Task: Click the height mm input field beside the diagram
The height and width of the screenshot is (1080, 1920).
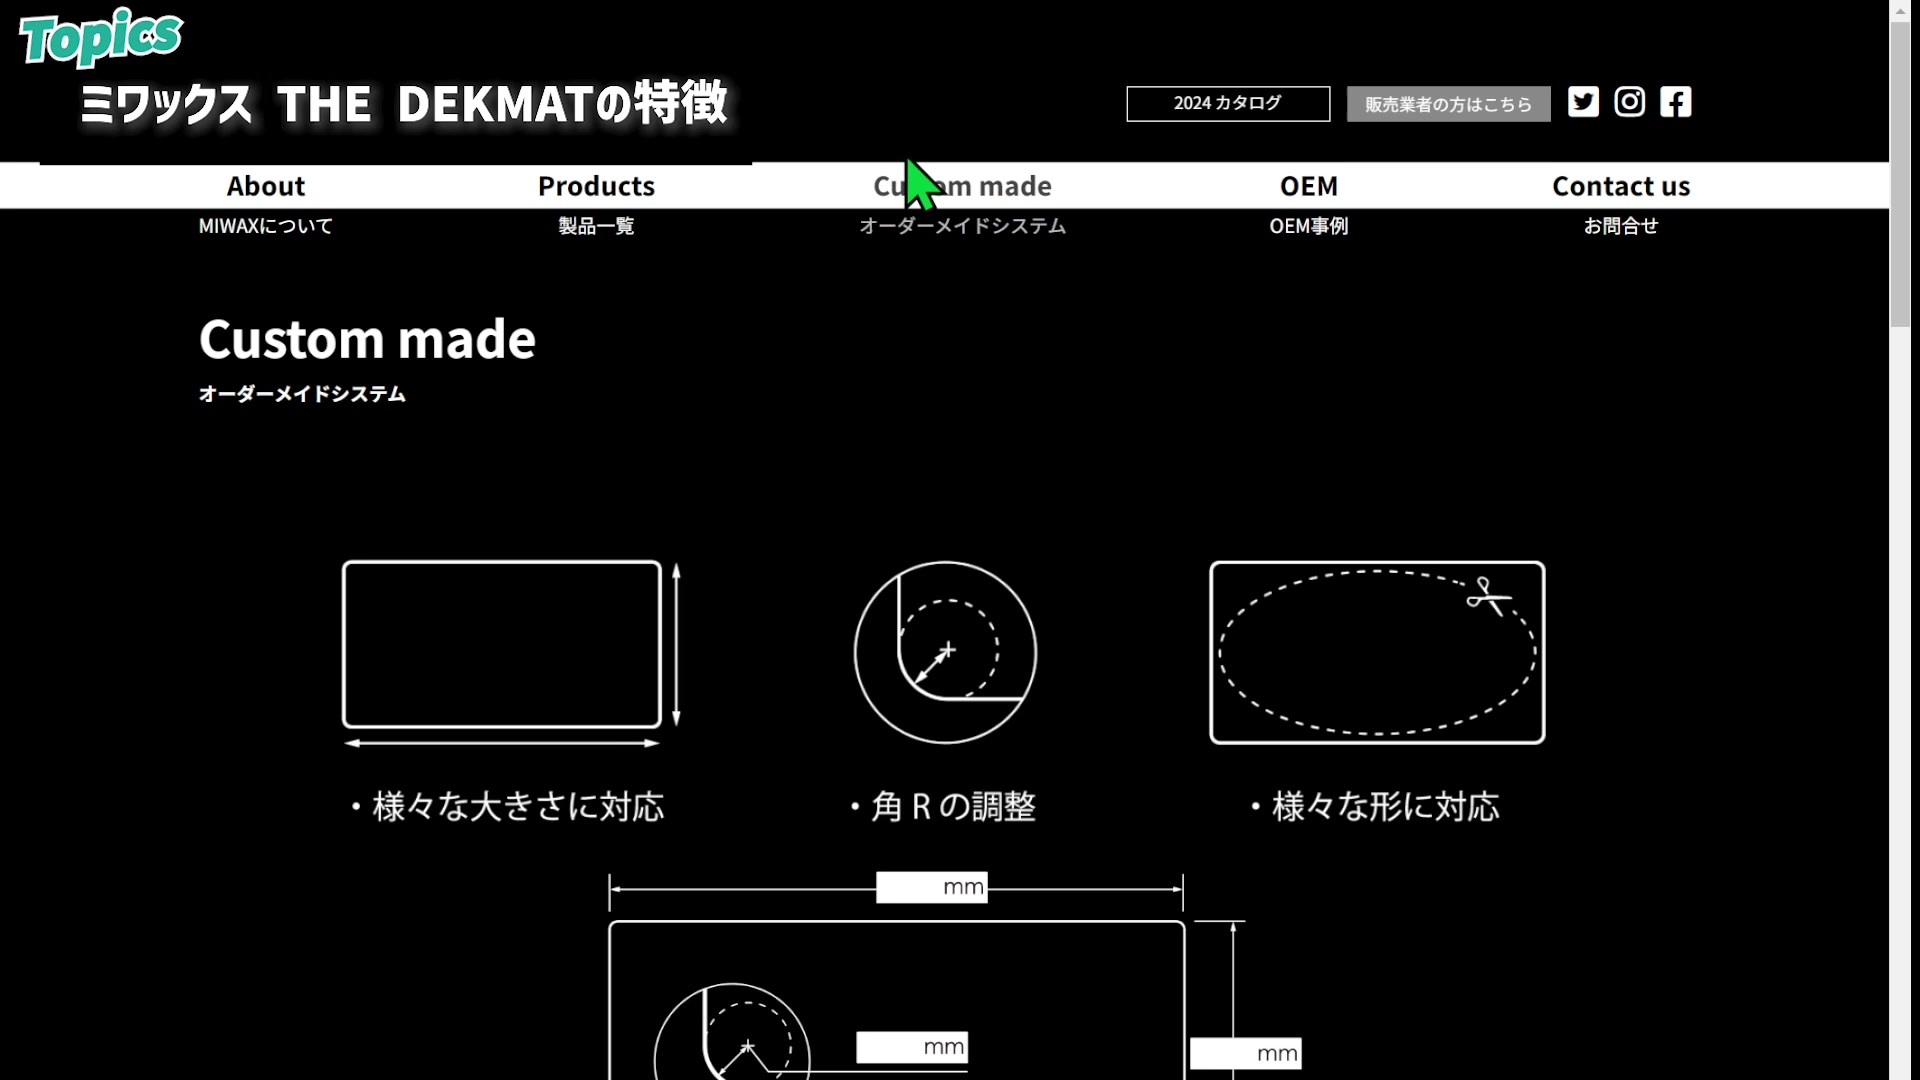Action: (x=1245, y=1053)
